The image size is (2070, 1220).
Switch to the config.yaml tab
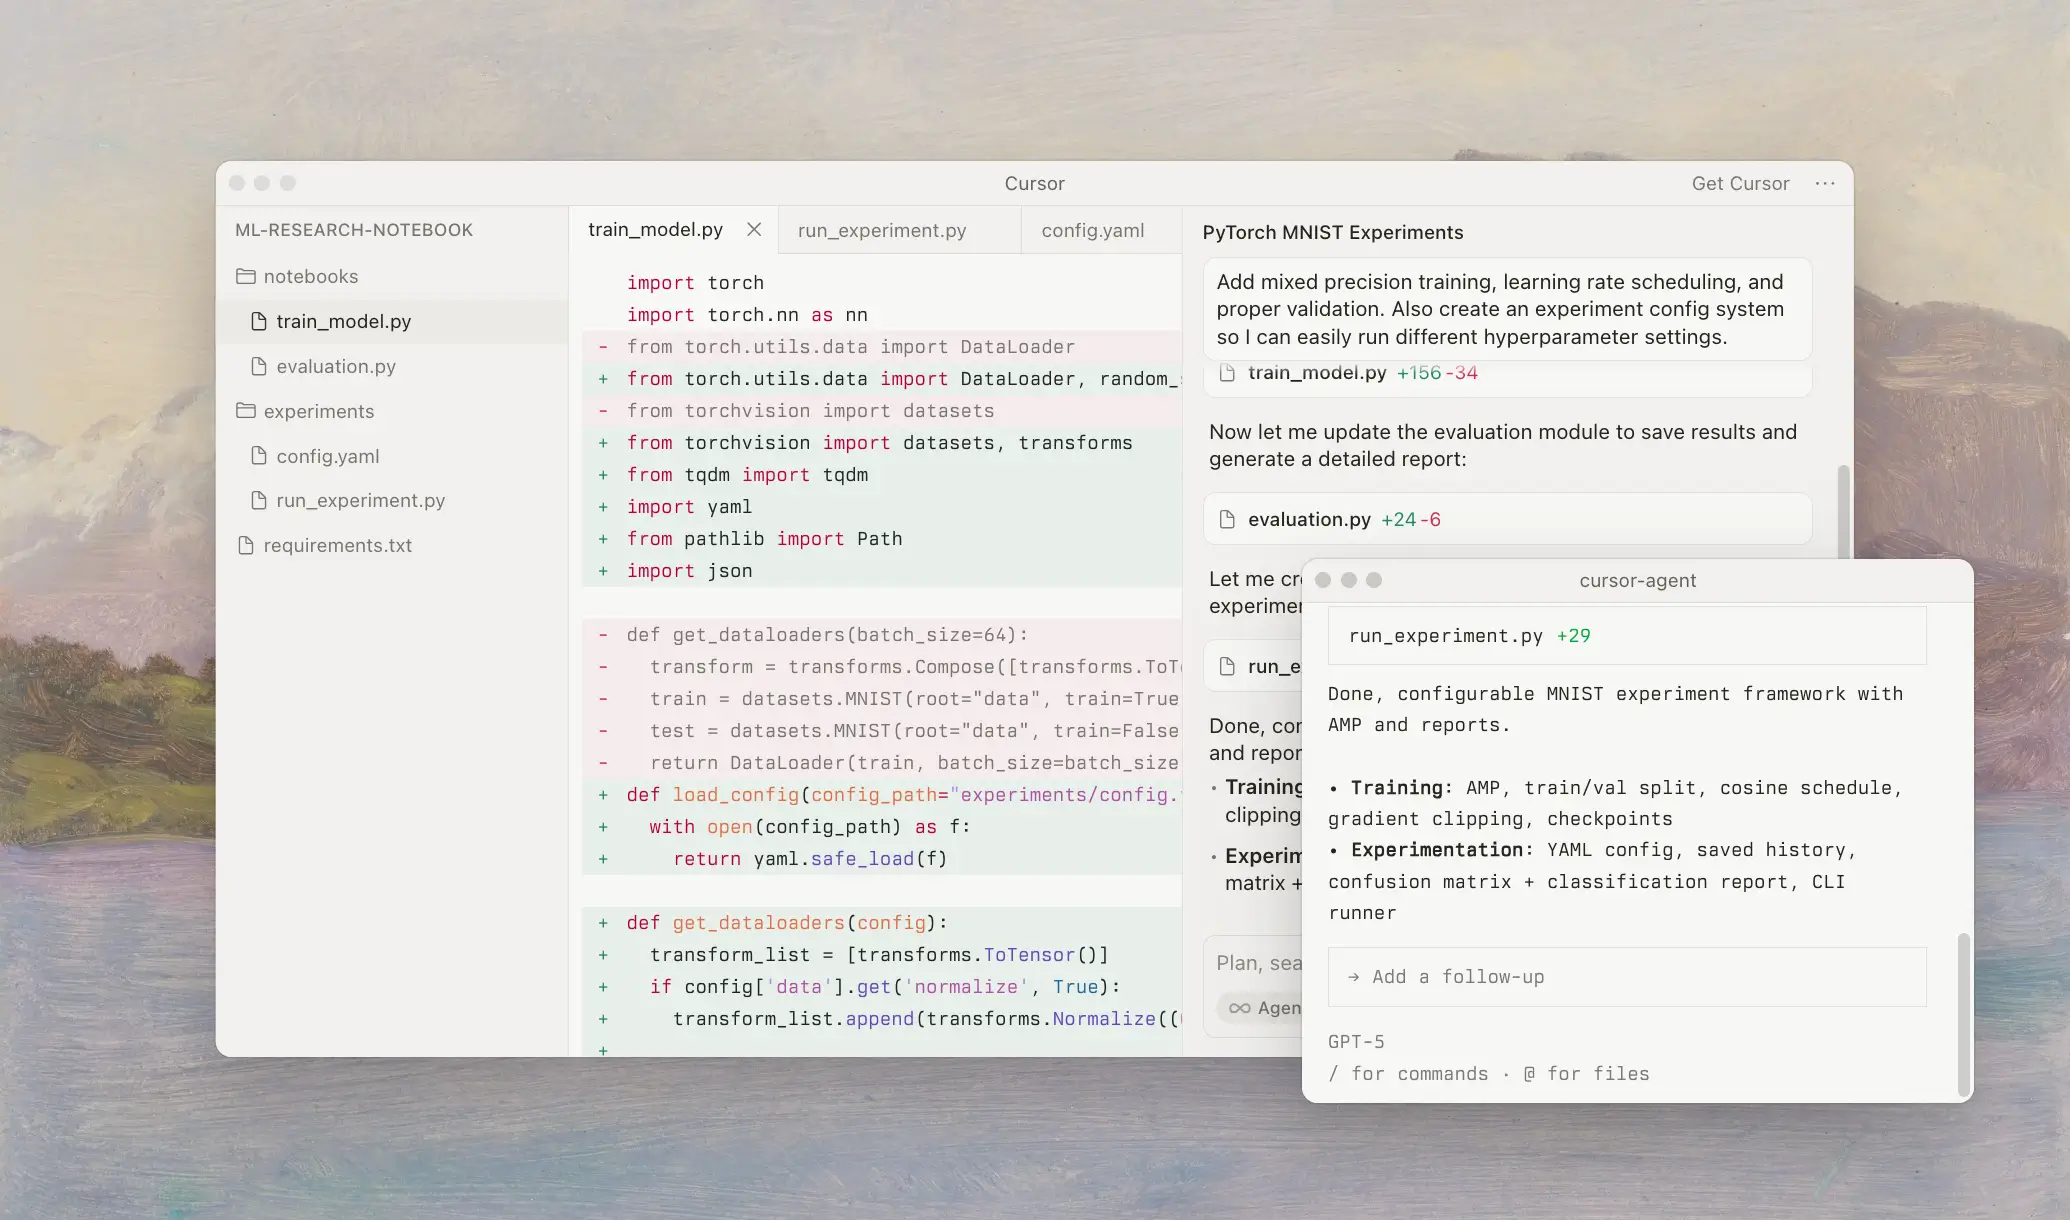1092,230
